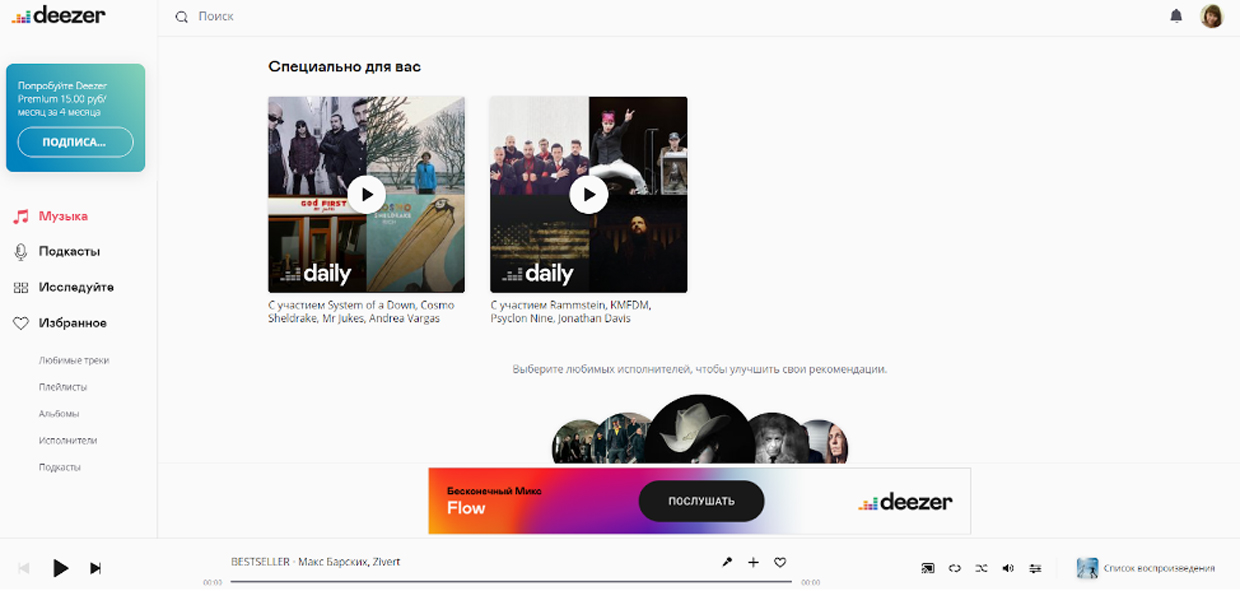Screen dimensions: 1240x591
Task: Toggle shuffle playback
Action: tap(981, 568)
